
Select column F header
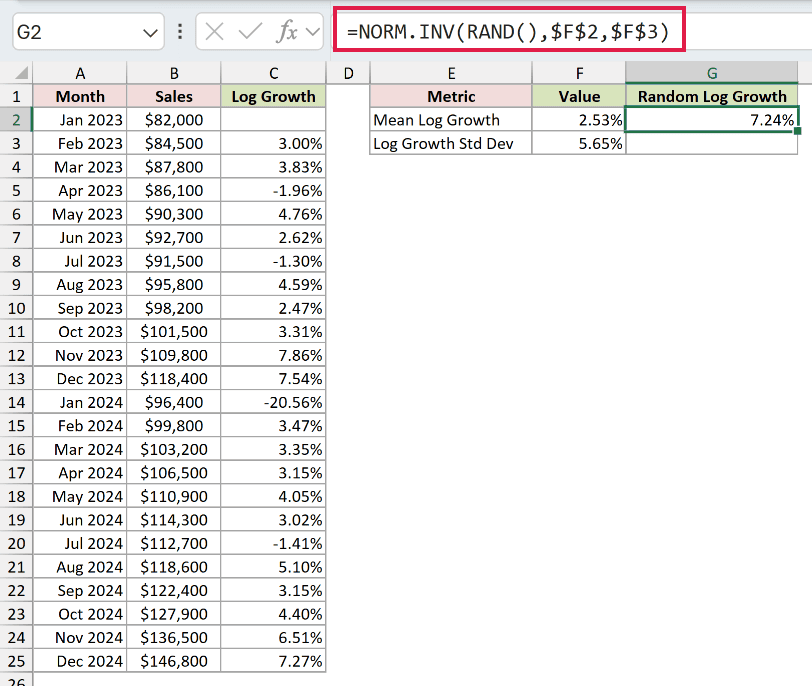[579, 73]
